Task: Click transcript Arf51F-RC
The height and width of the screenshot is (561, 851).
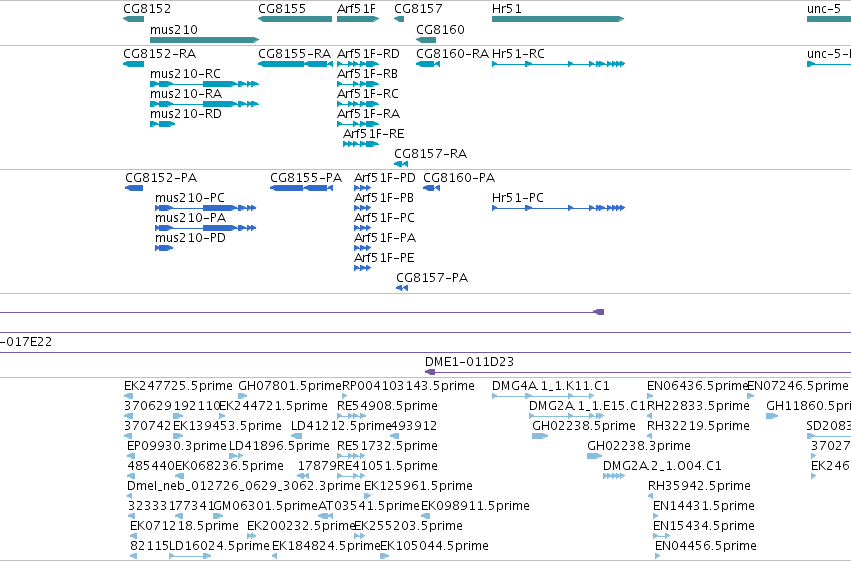Action: click(367, 94)
